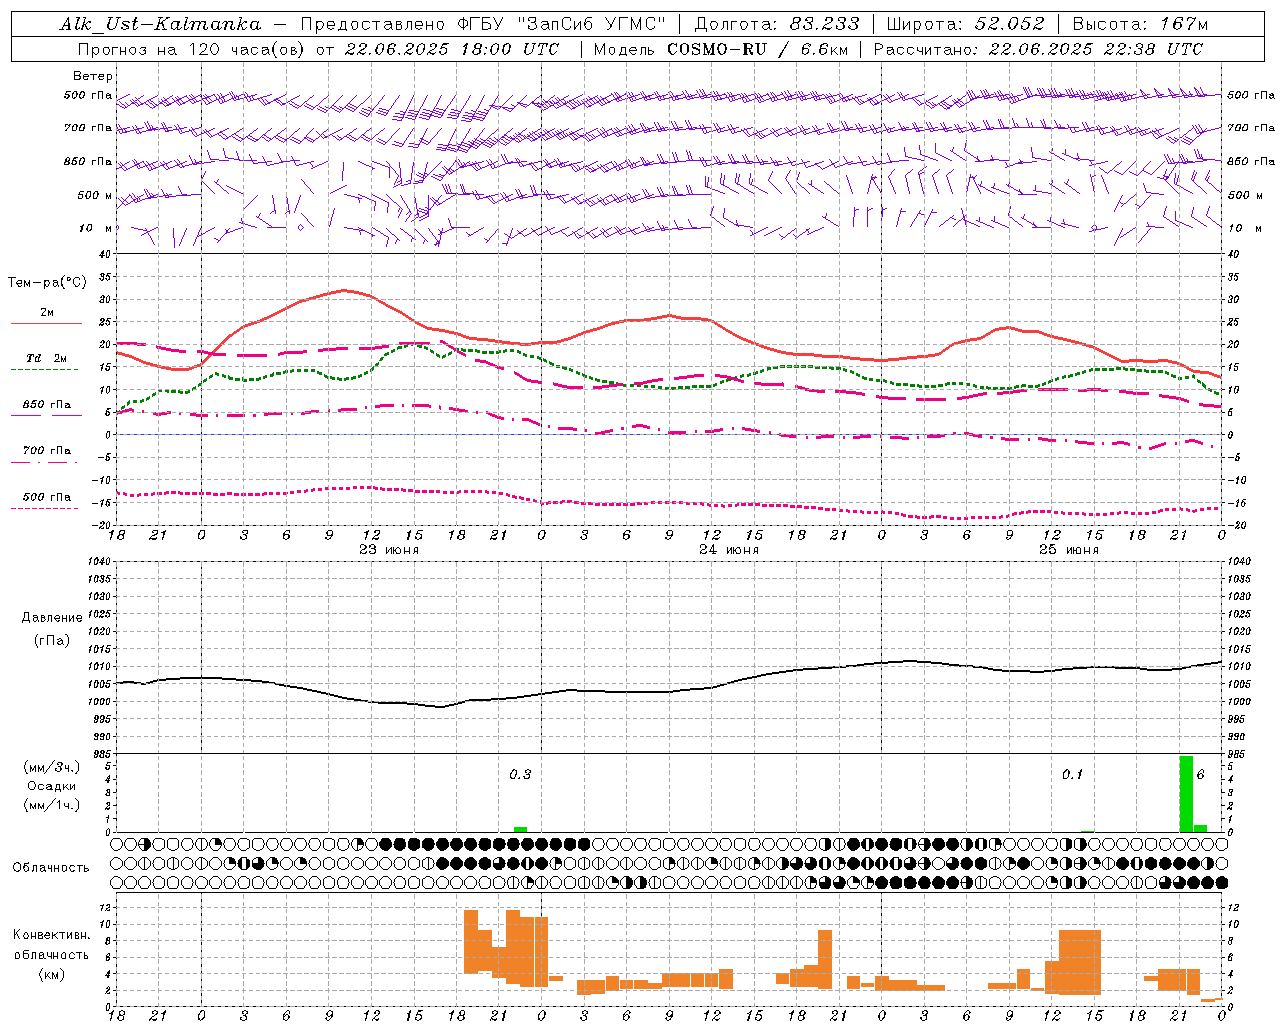1280x1024 pixels.
Task: Click the 24 июня date label
Action: (728, 549)
